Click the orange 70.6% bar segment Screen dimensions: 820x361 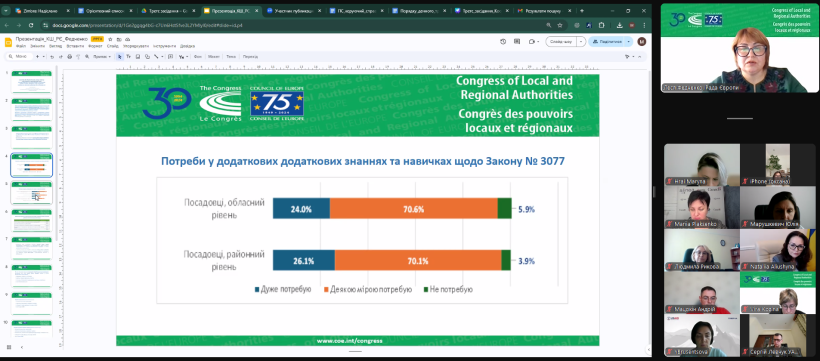(x=414, y=208)
